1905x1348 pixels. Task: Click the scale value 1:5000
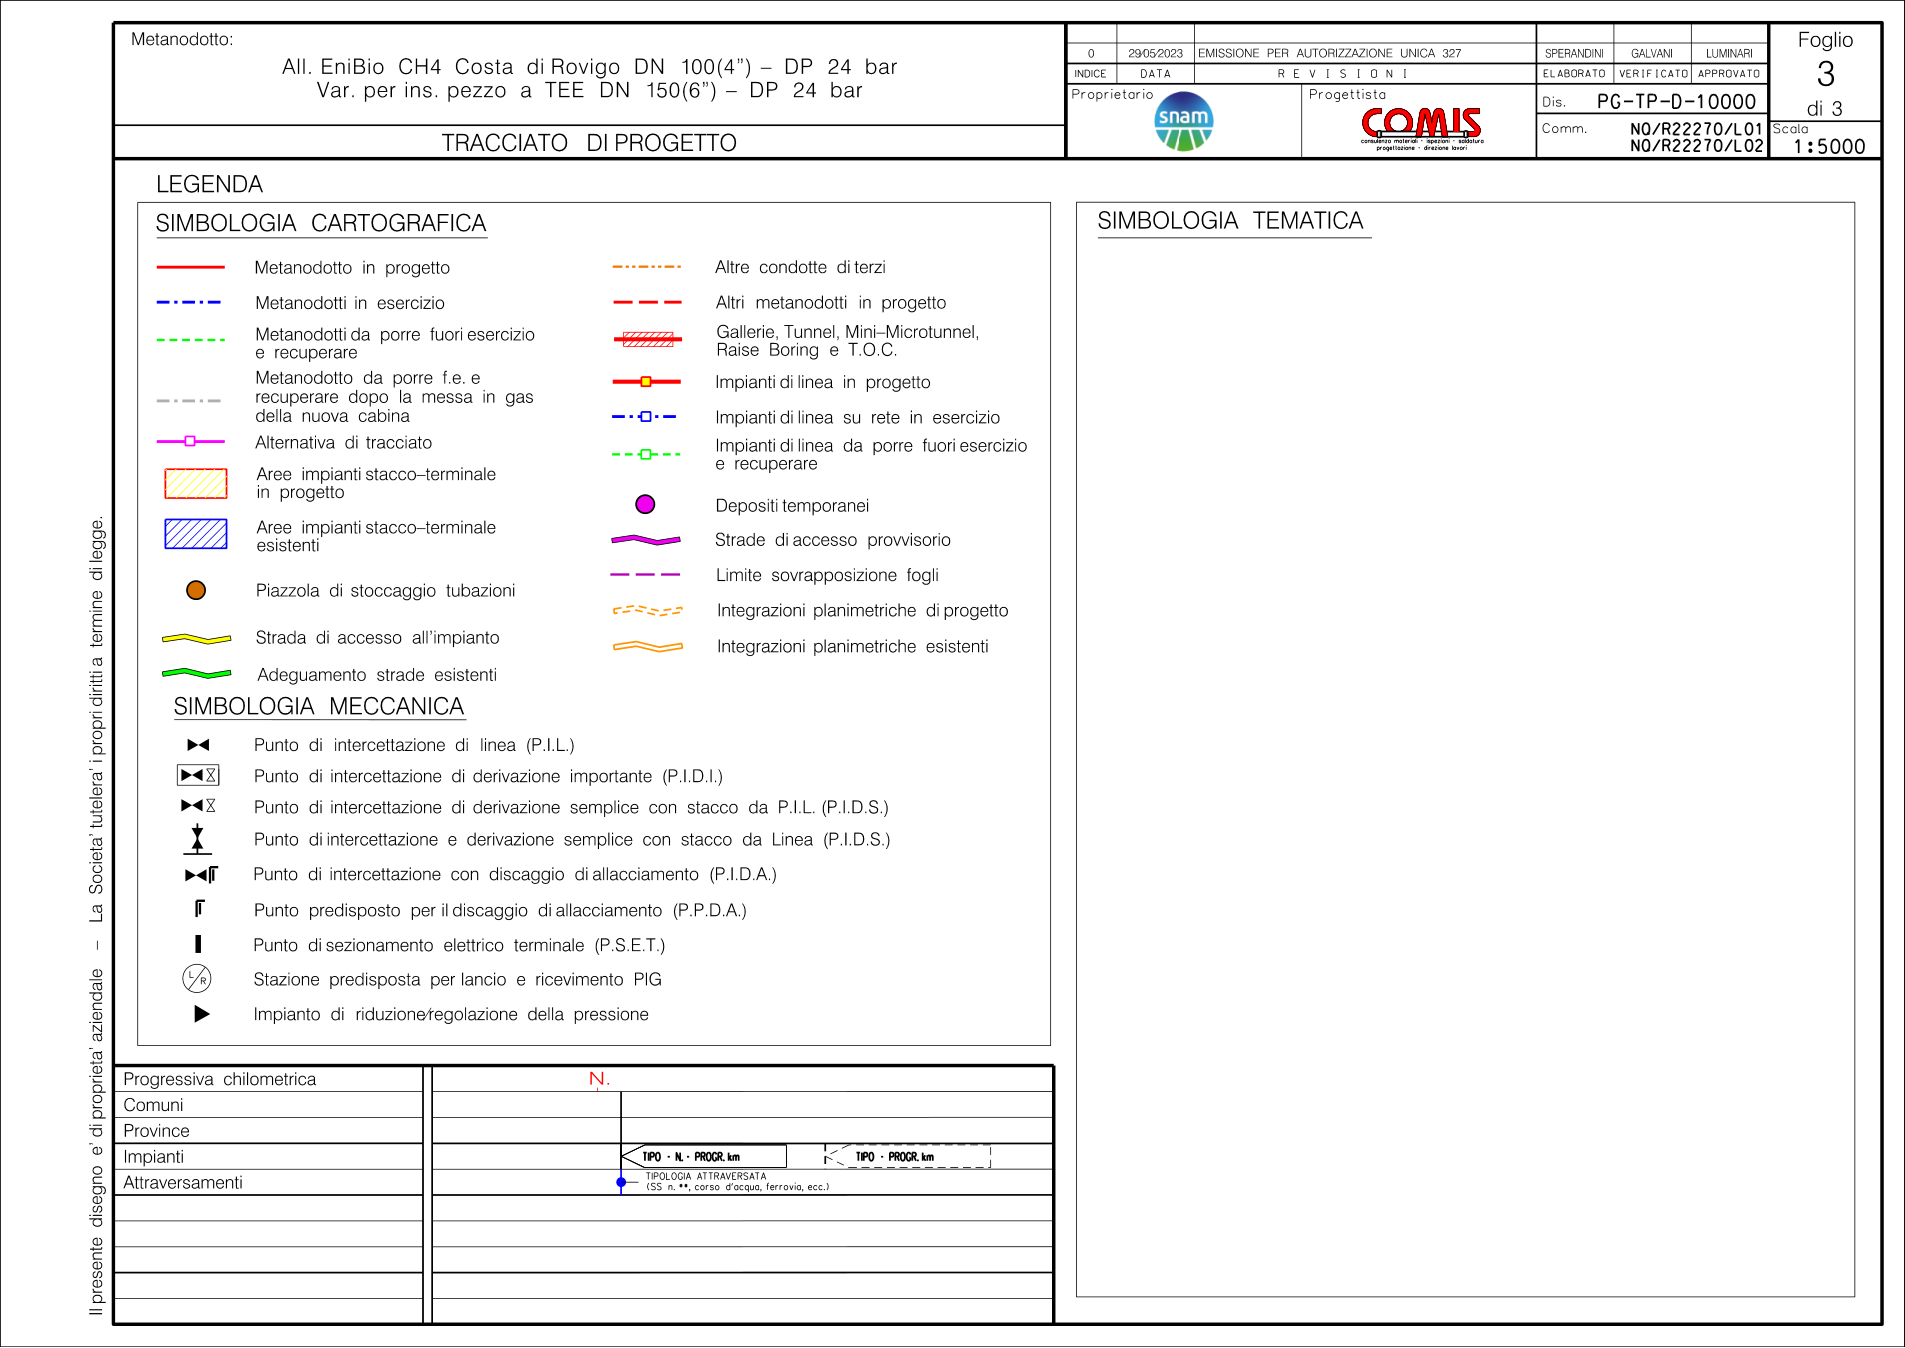click(1829, 146)
